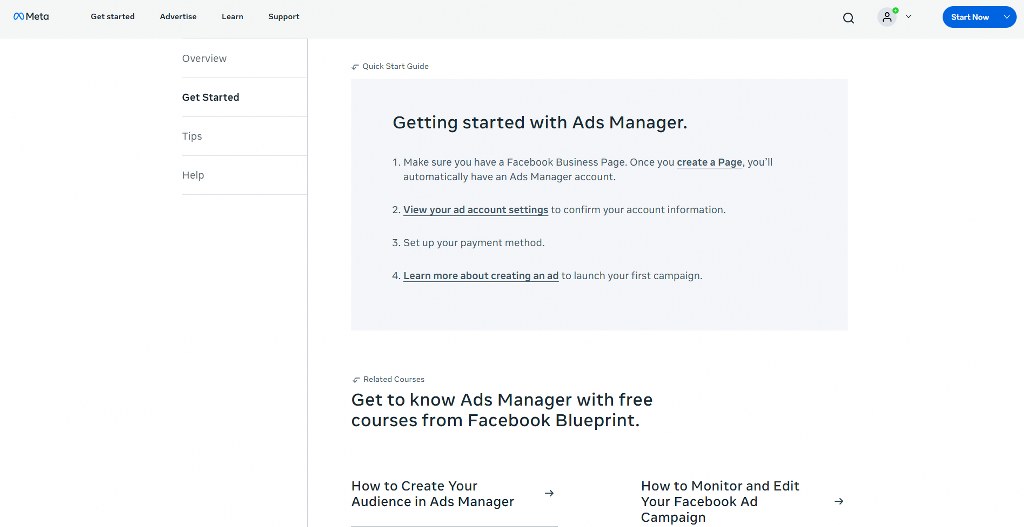
Task: Click arrow next to Monitor and Edit course
Action: (839, 502)
